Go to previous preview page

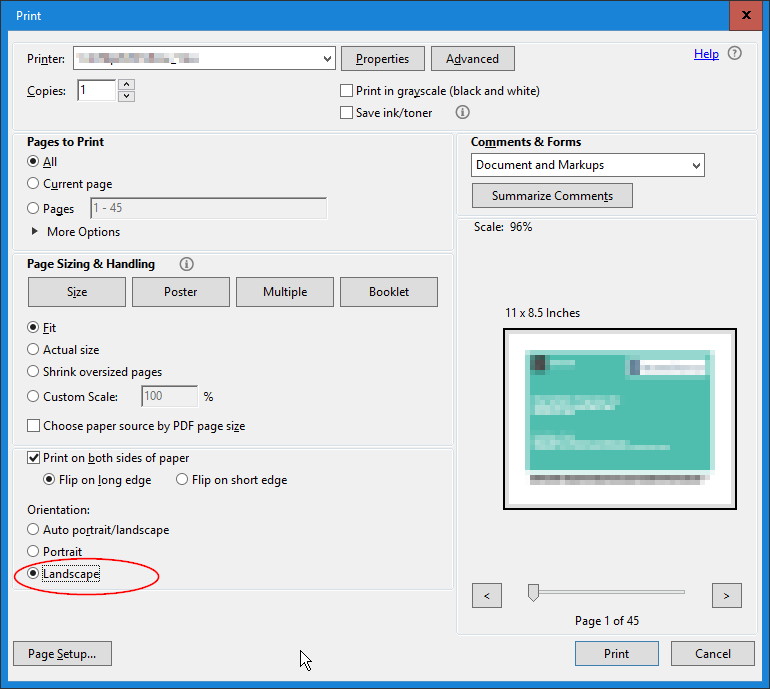click(x=487, y=596)
